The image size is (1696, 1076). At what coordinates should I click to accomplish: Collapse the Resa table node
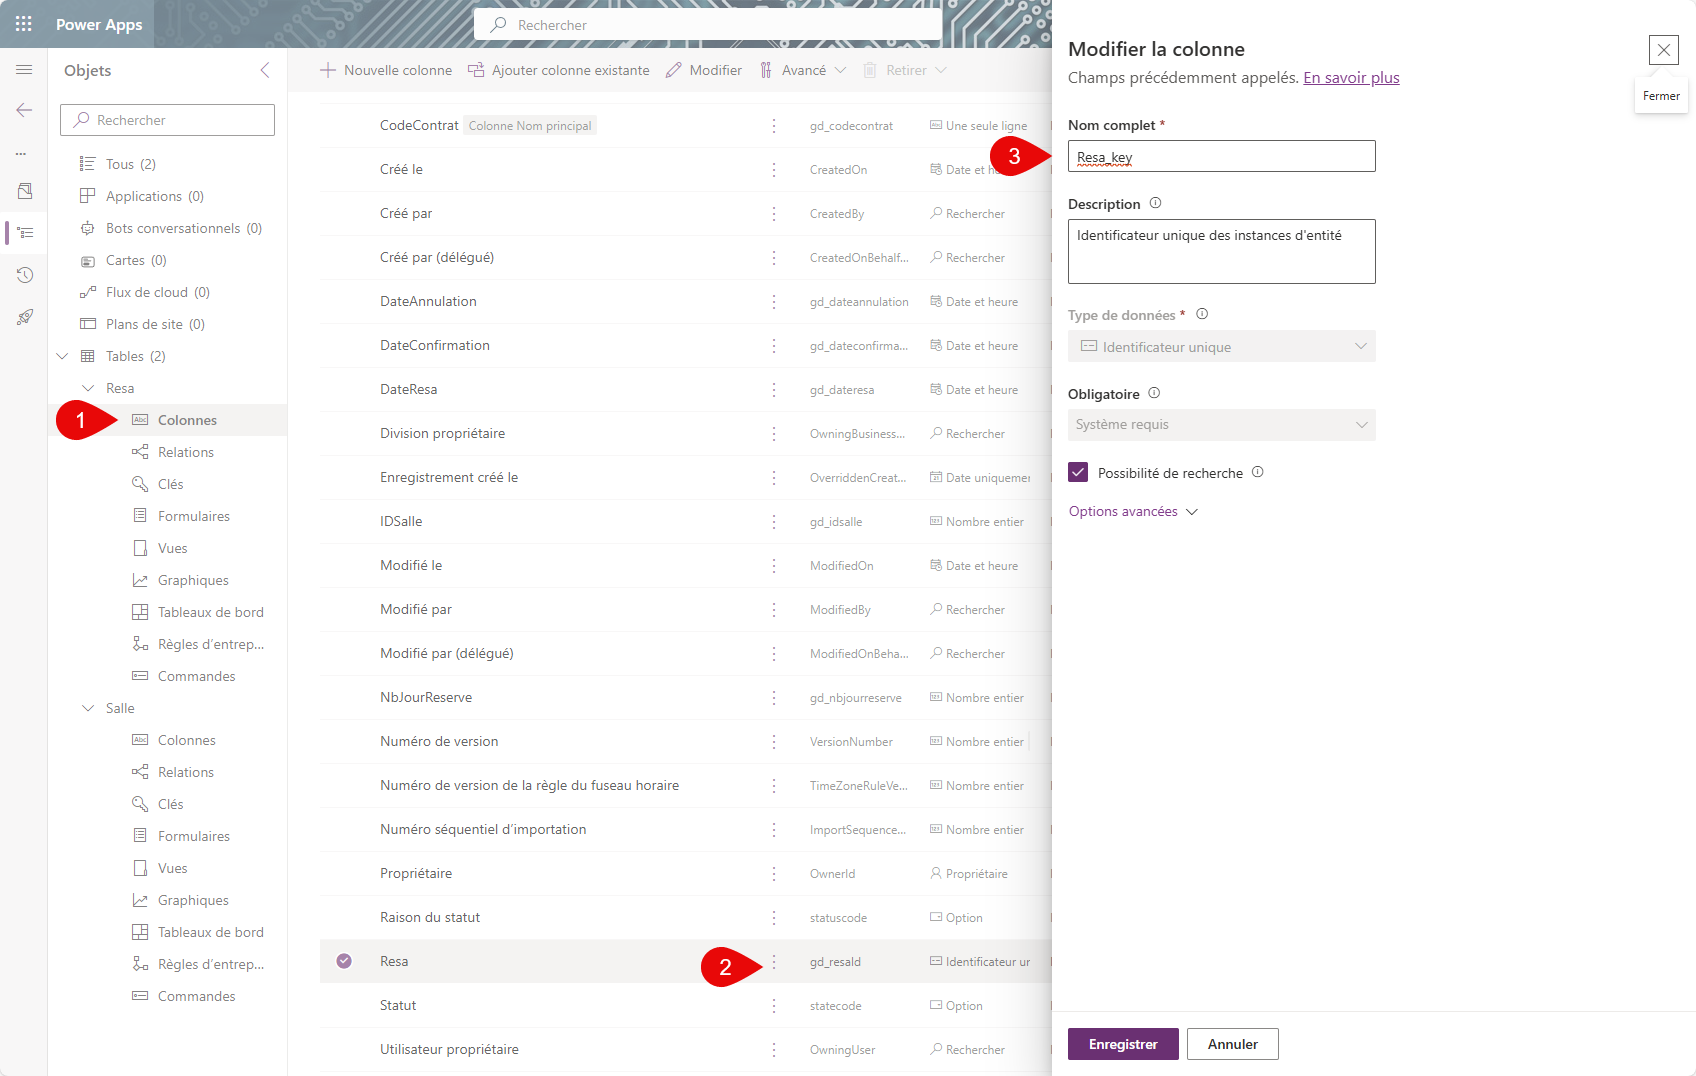point(88,388)
